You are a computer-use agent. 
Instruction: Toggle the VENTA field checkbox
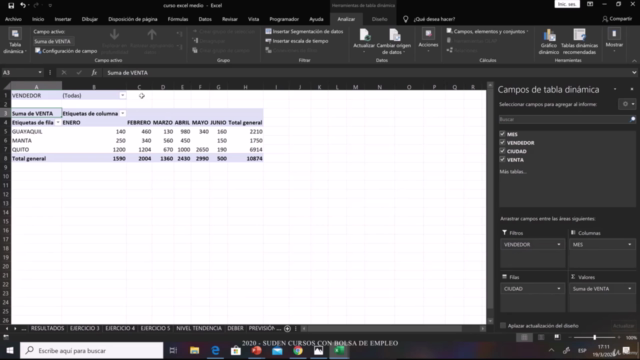point(502,160)
